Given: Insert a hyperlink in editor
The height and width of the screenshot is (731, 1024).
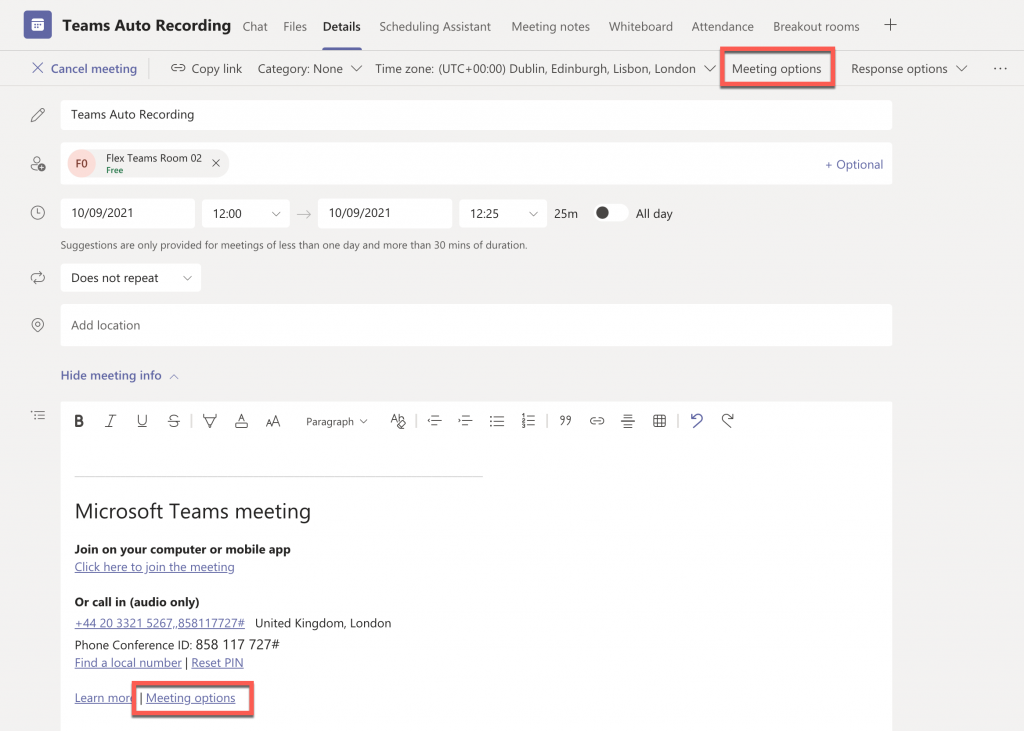Looking at the screenshot, I should [597, 421].
